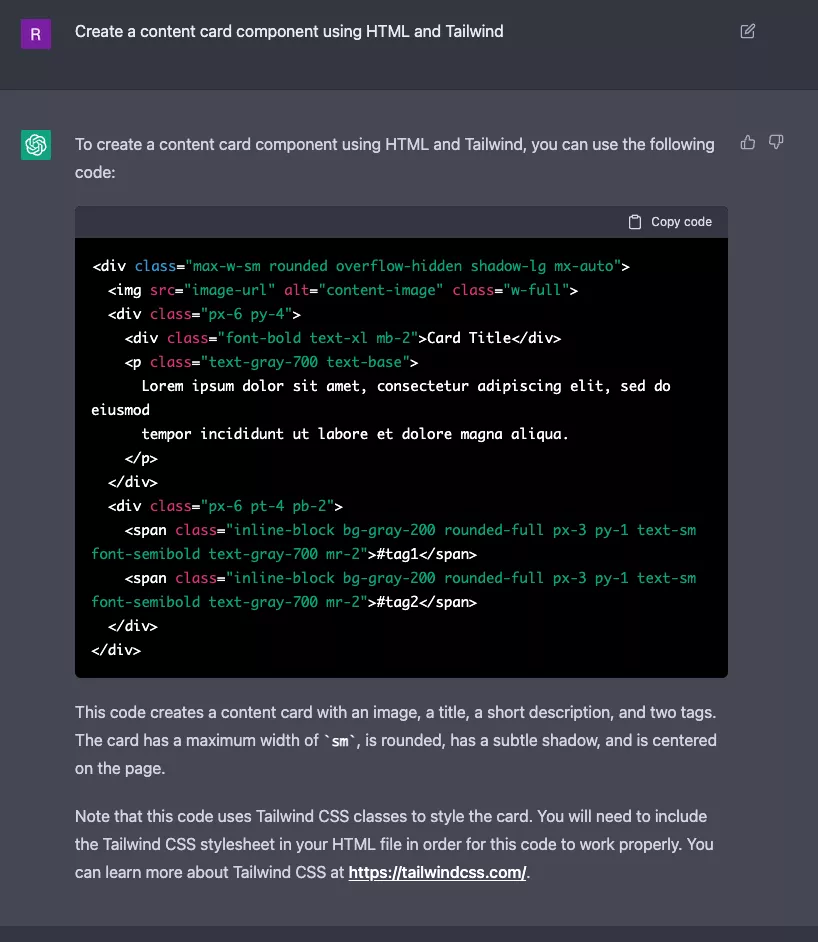
Task: Click the green ChatGPT logo avatar
Action: 36,146
